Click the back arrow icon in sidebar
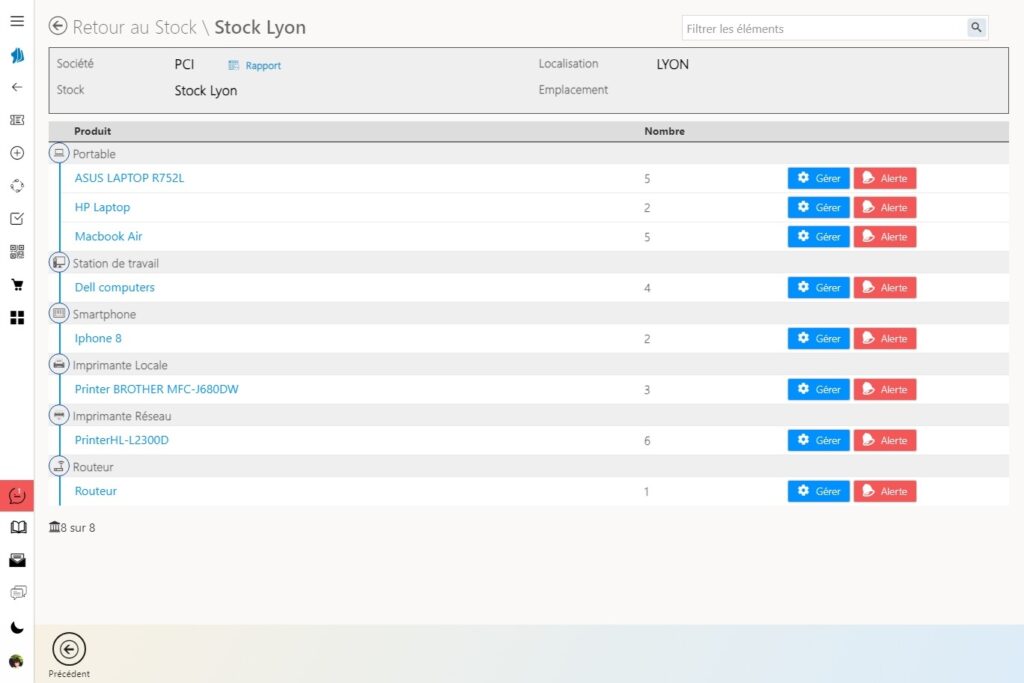This screenshot has width=1024, height=683. coord(17,87)
